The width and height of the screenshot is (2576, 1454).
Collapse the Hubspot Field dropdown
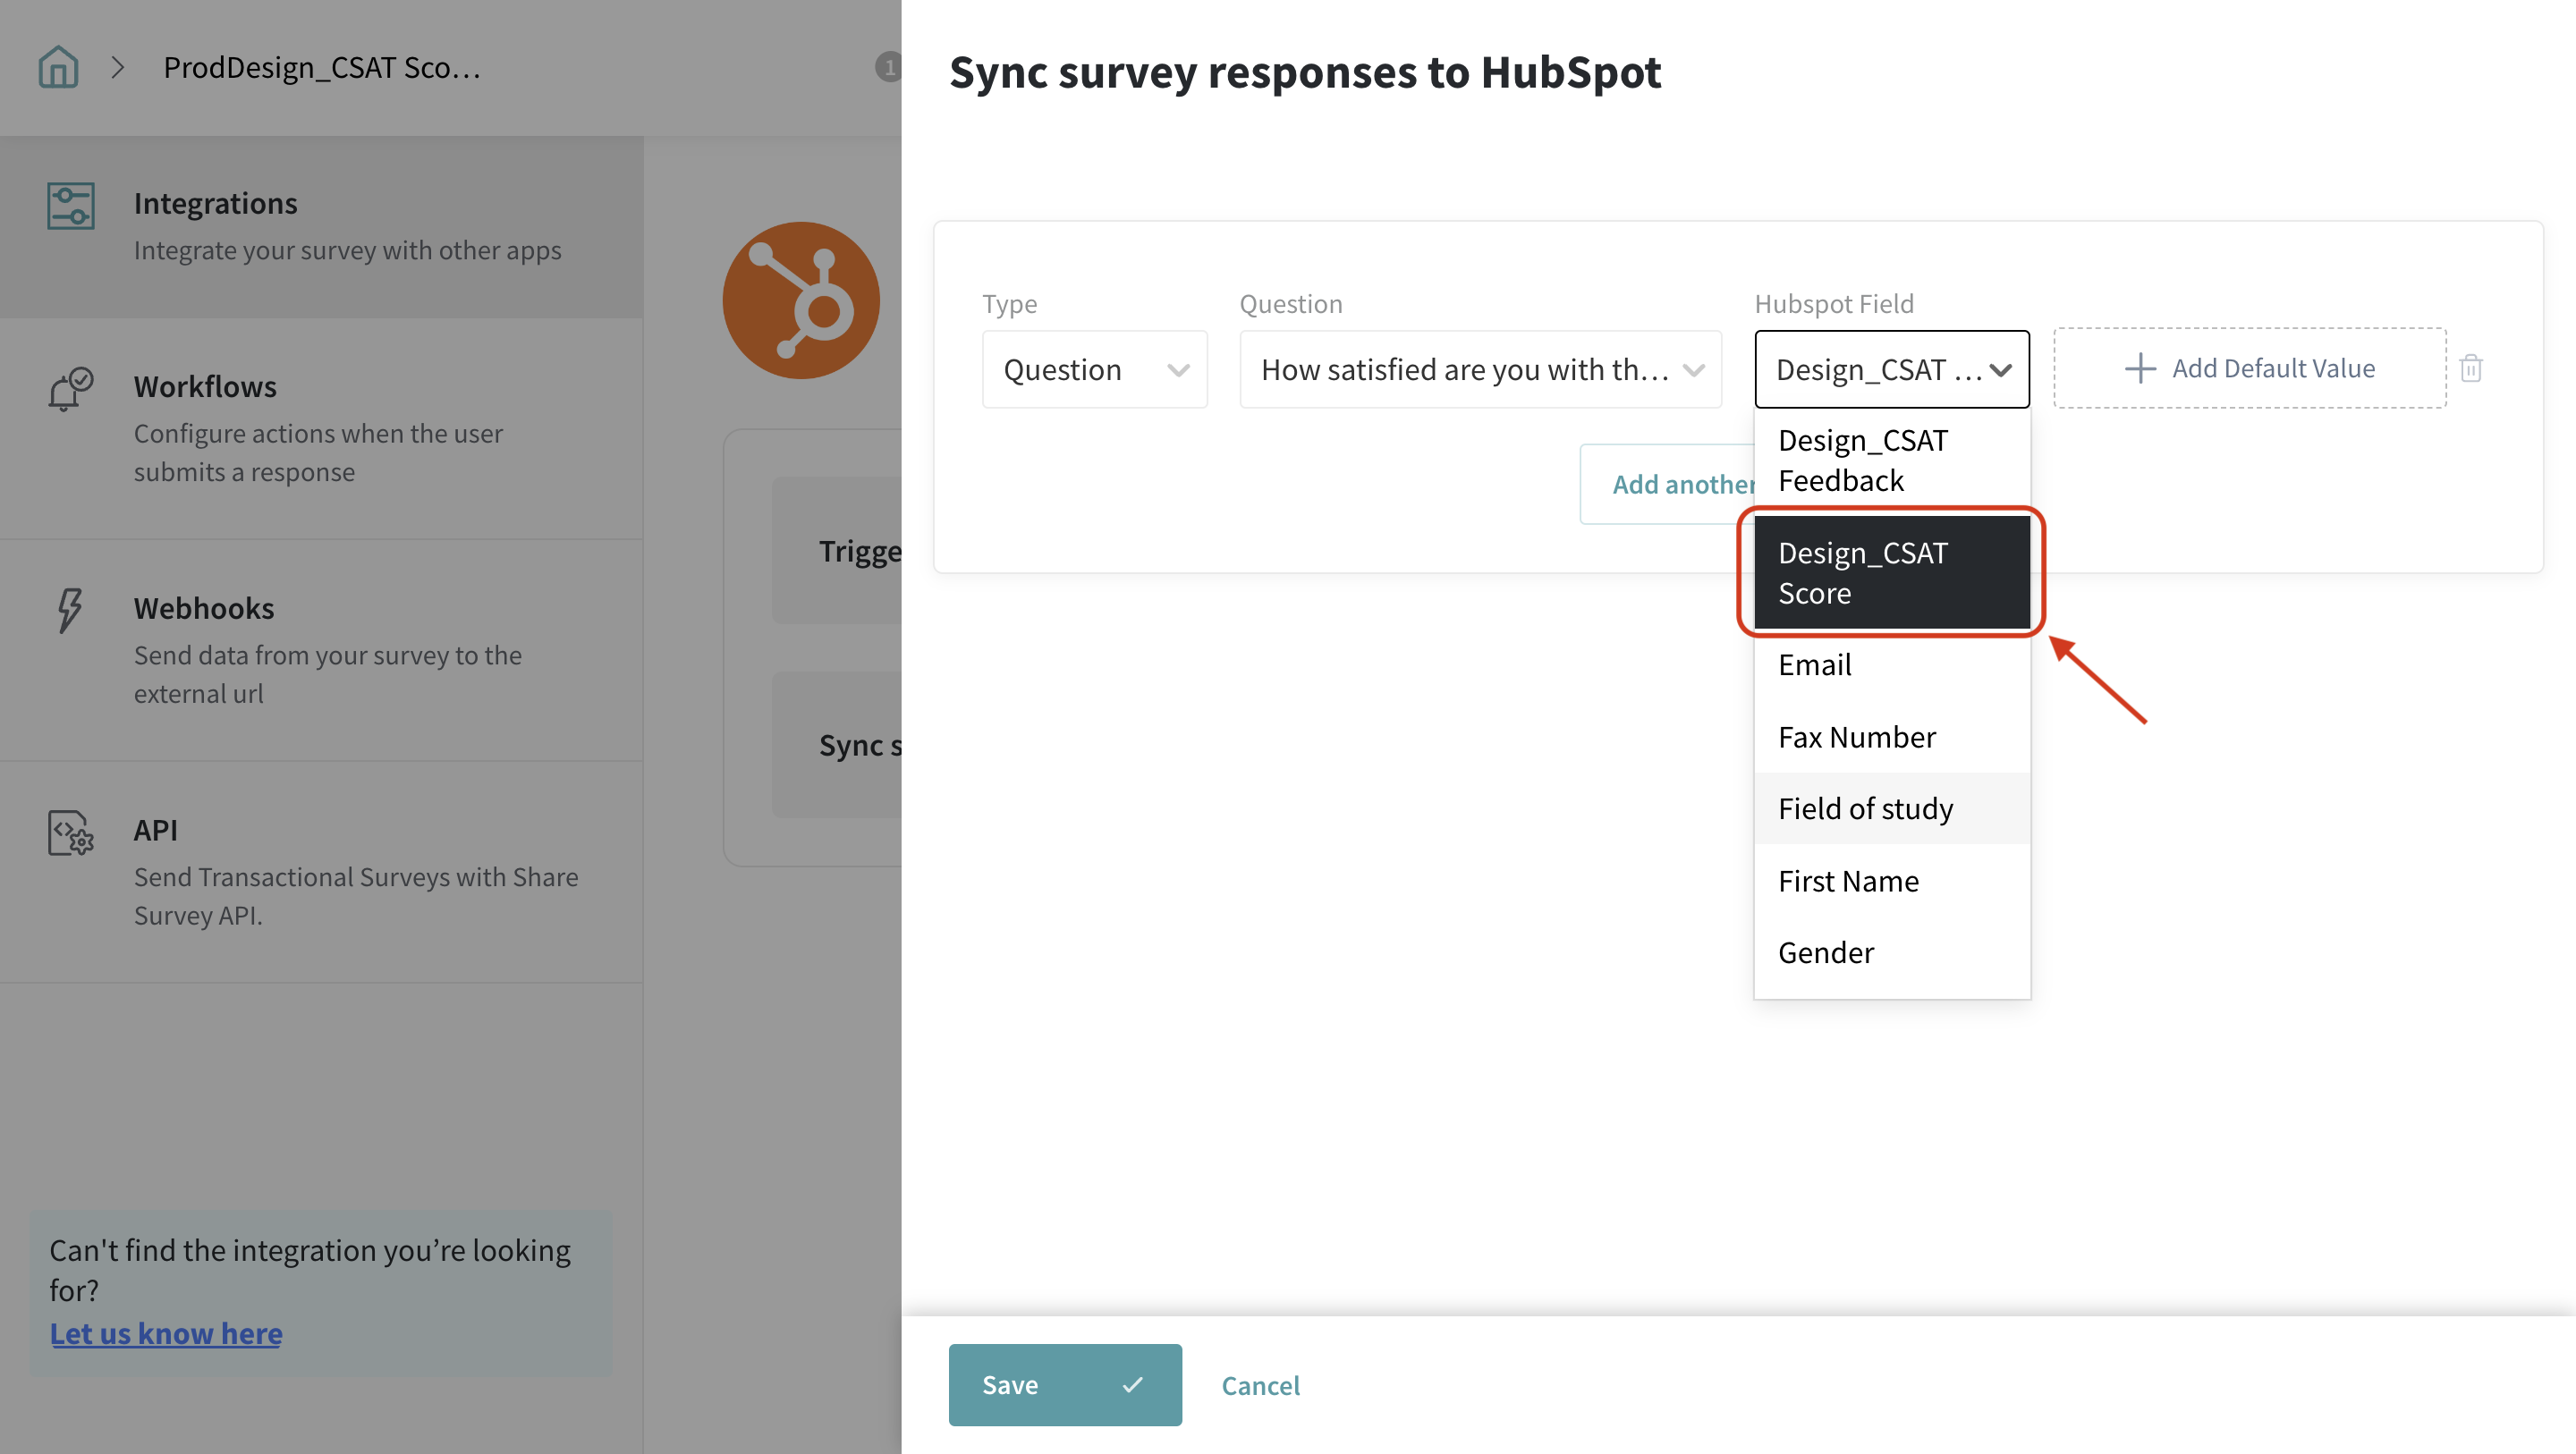(x=1892, y=369)
